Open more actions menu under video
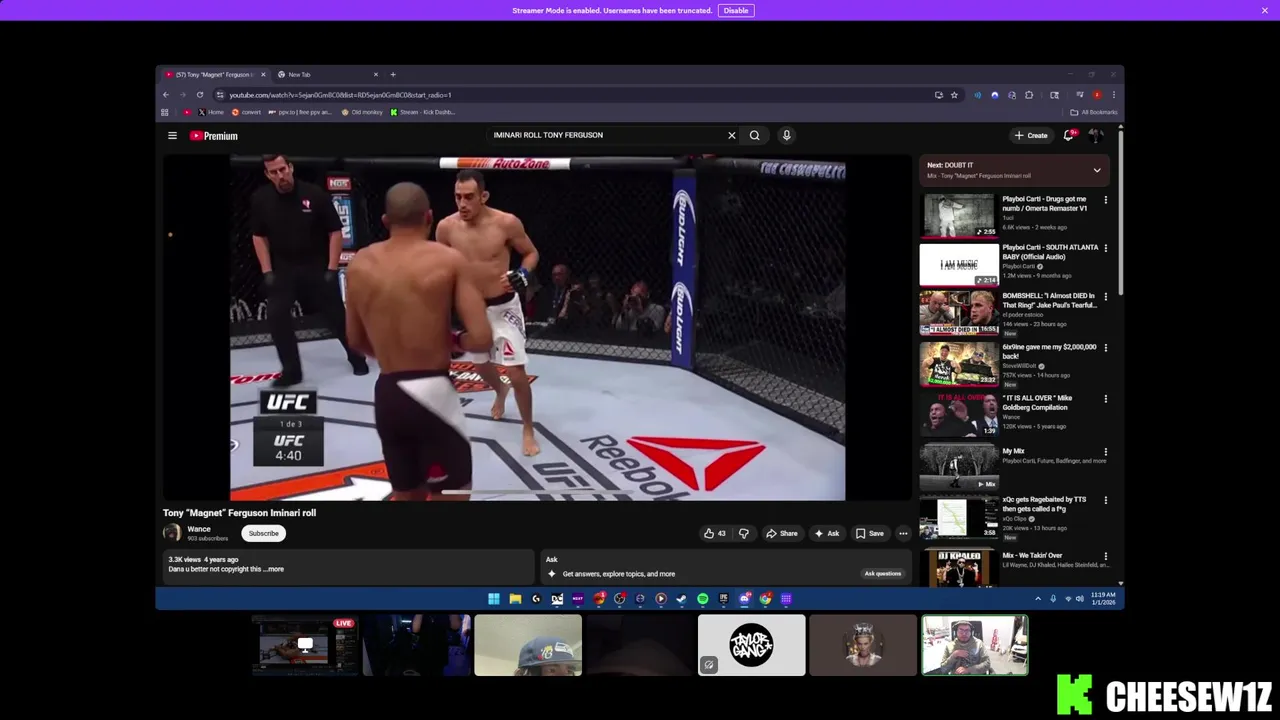This screenshot has width=1280, height=720. tap(903, 533)
